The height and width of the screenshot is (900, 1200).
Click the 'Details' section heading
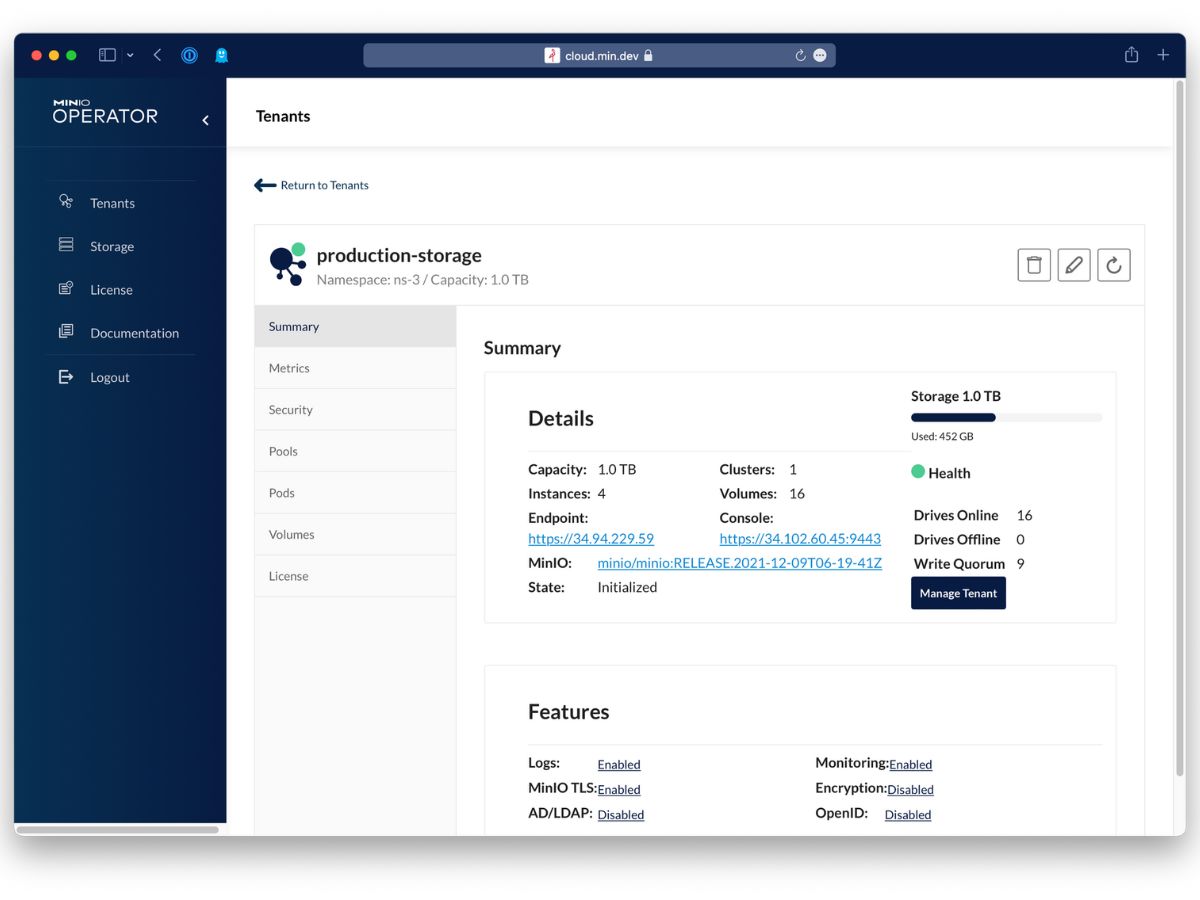tap(561, 418)
